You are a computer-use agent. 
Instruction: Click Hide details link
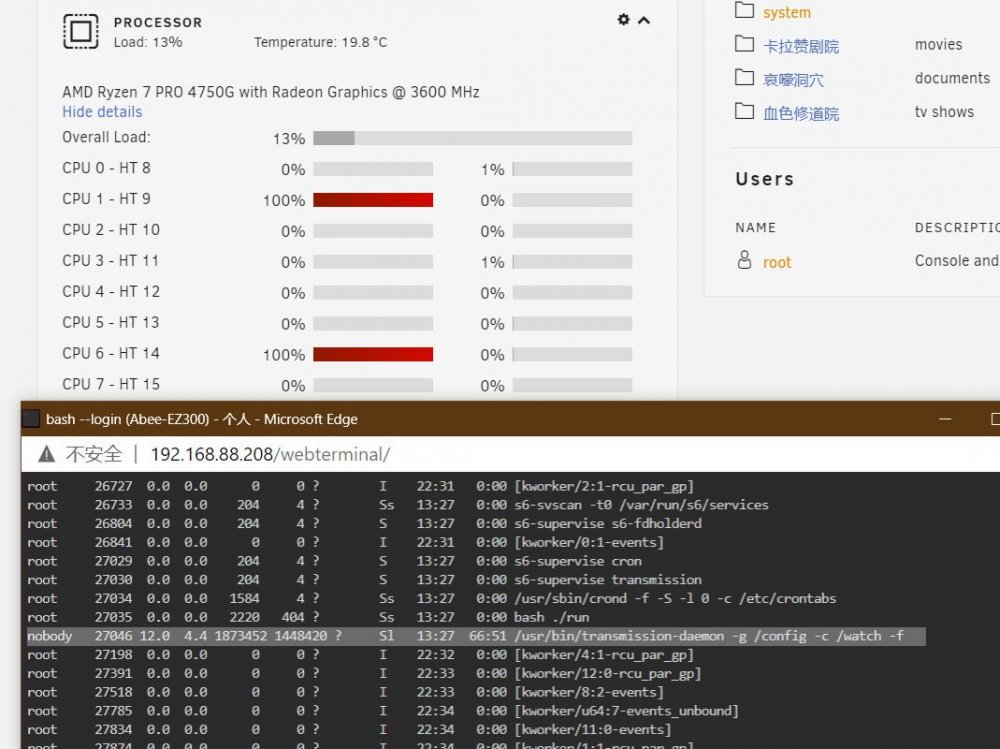(102, 112)
